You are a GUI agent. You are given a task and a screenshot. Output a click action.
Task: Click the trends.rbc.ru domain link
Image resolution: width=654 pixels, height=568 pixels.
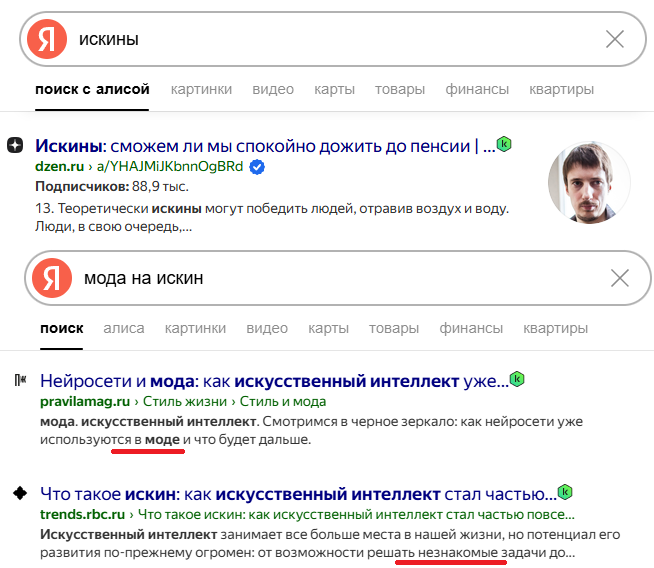pyautogui.click(x=83, y=514)
